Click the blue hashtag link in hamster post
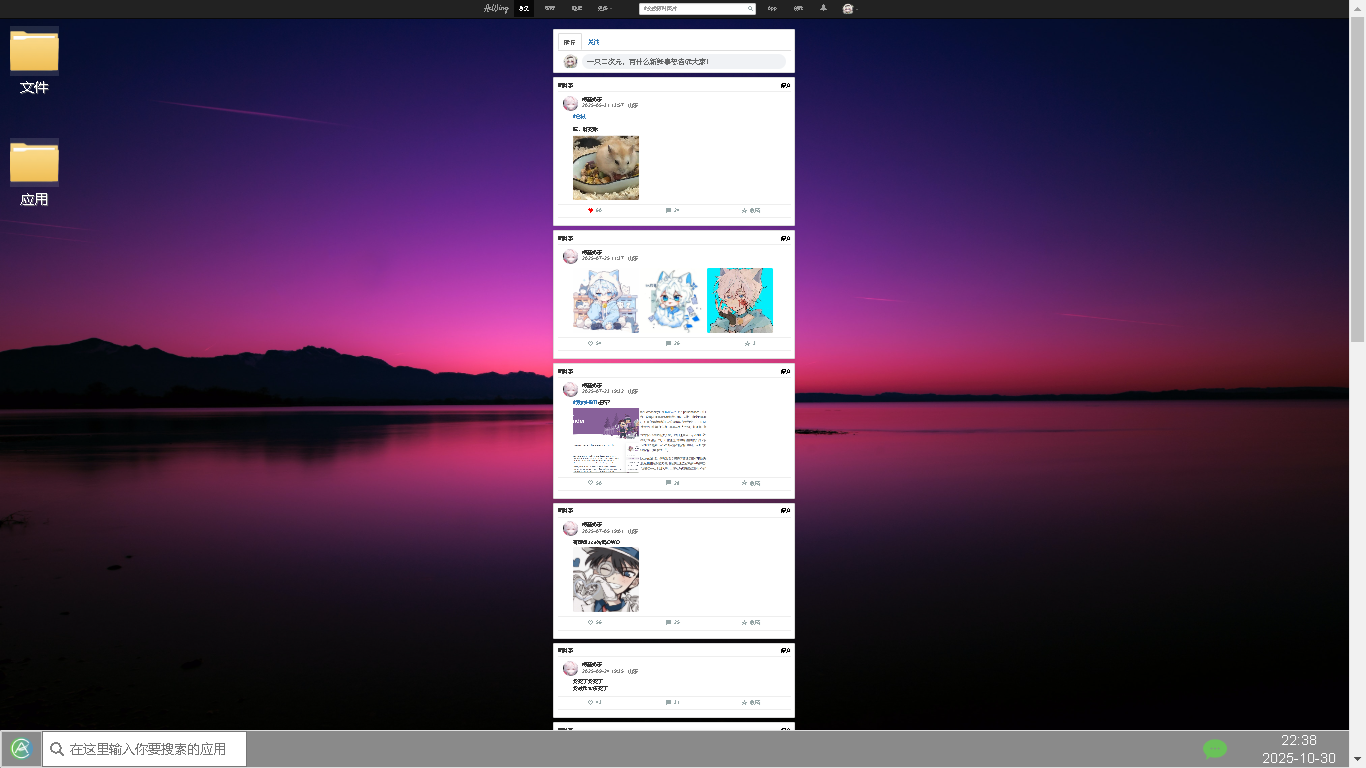The width and height of the screenshot is (1366, 768). [x=579, y=118]
